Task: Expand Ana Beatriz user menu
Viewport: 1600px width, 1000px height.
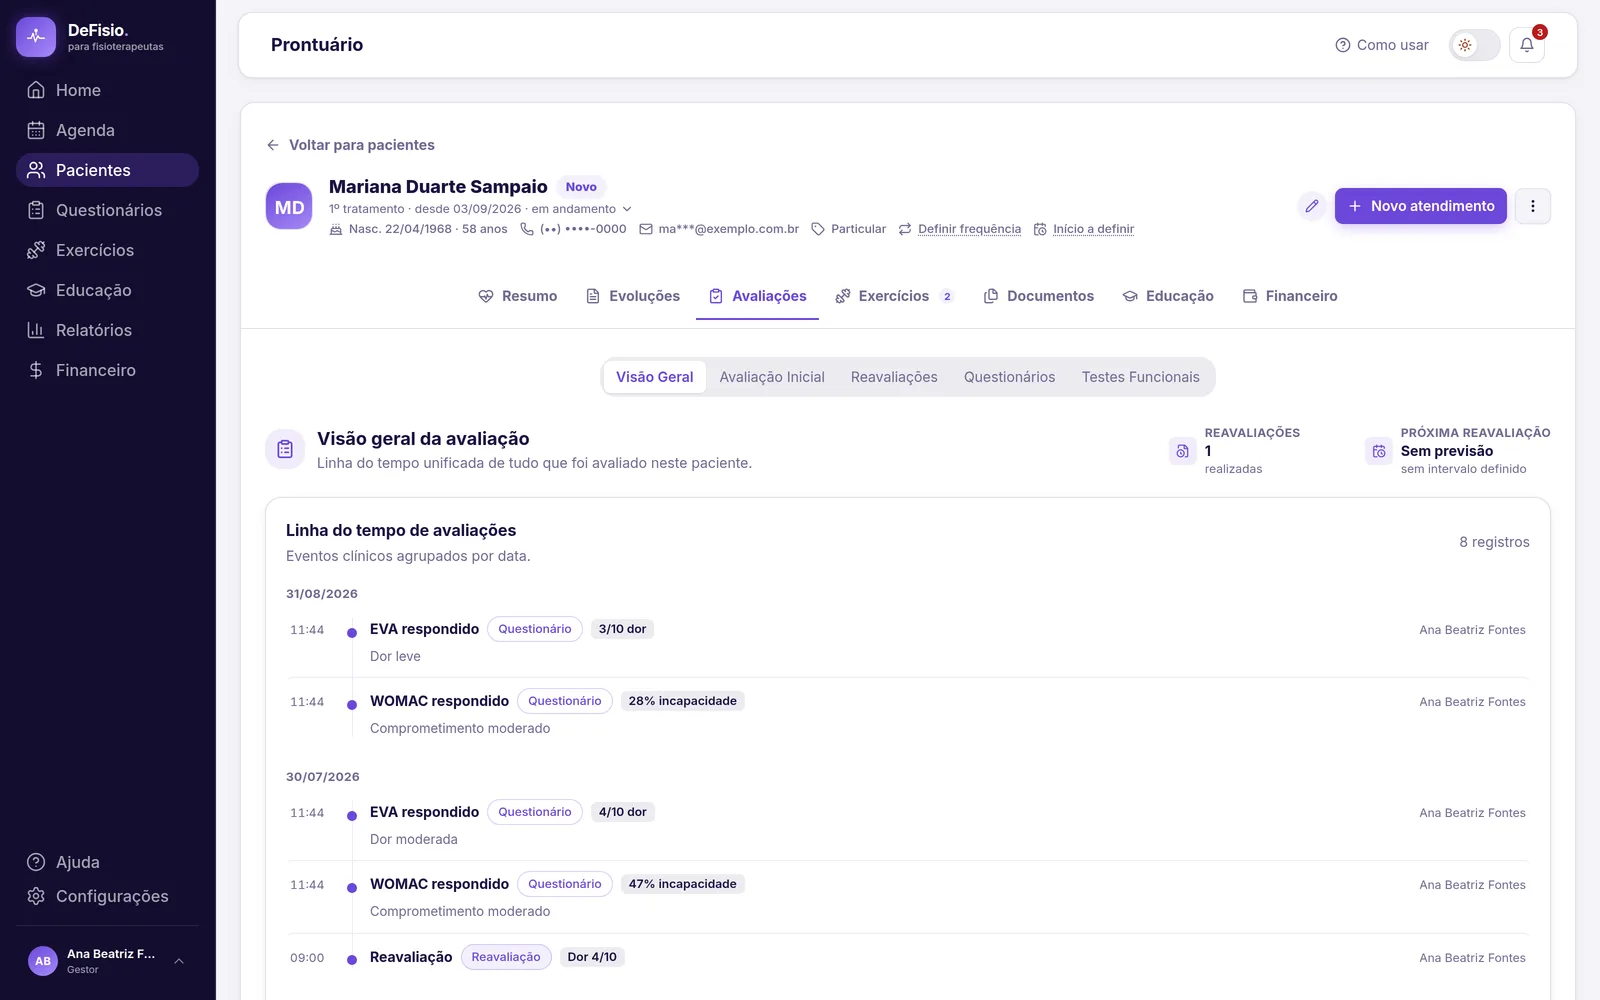Action: tap(107, 961)
